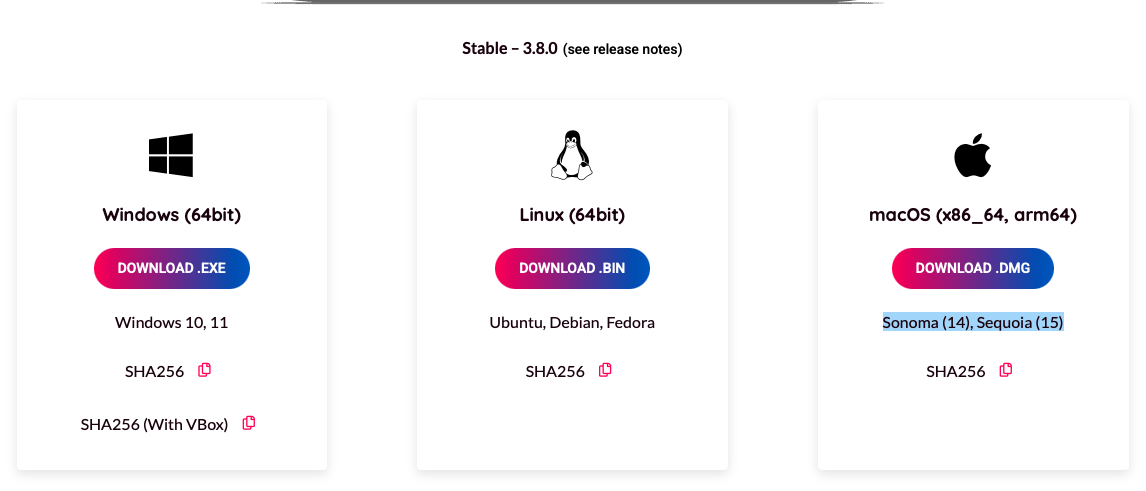Click the Windows logo icon

tap(171, 156)
